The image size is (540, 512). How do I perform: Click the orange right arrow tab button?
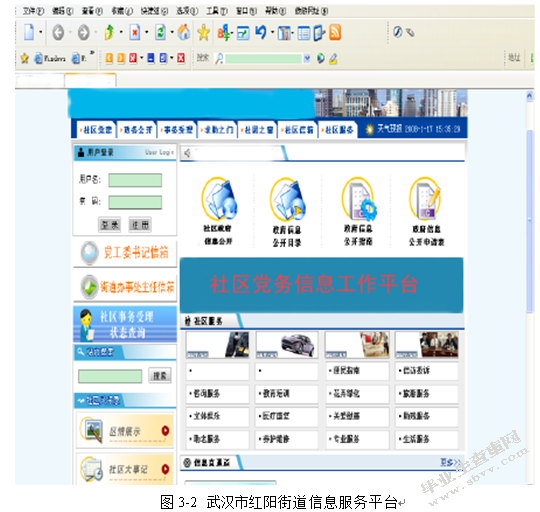pos(121,58)
